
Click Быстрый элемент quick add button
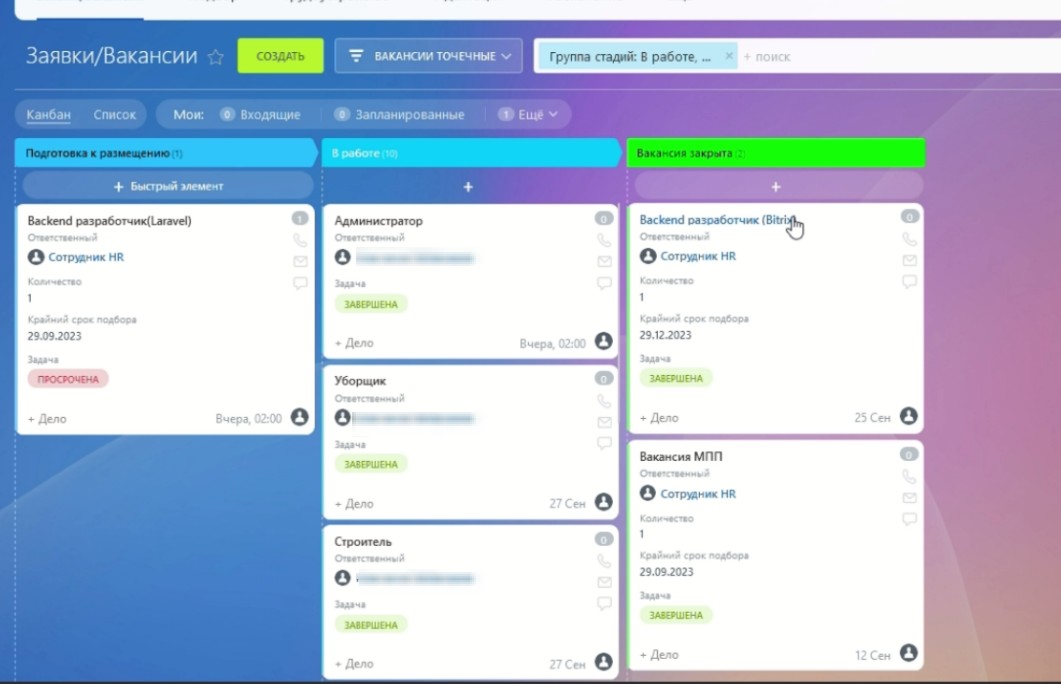(x=168, y=186)
